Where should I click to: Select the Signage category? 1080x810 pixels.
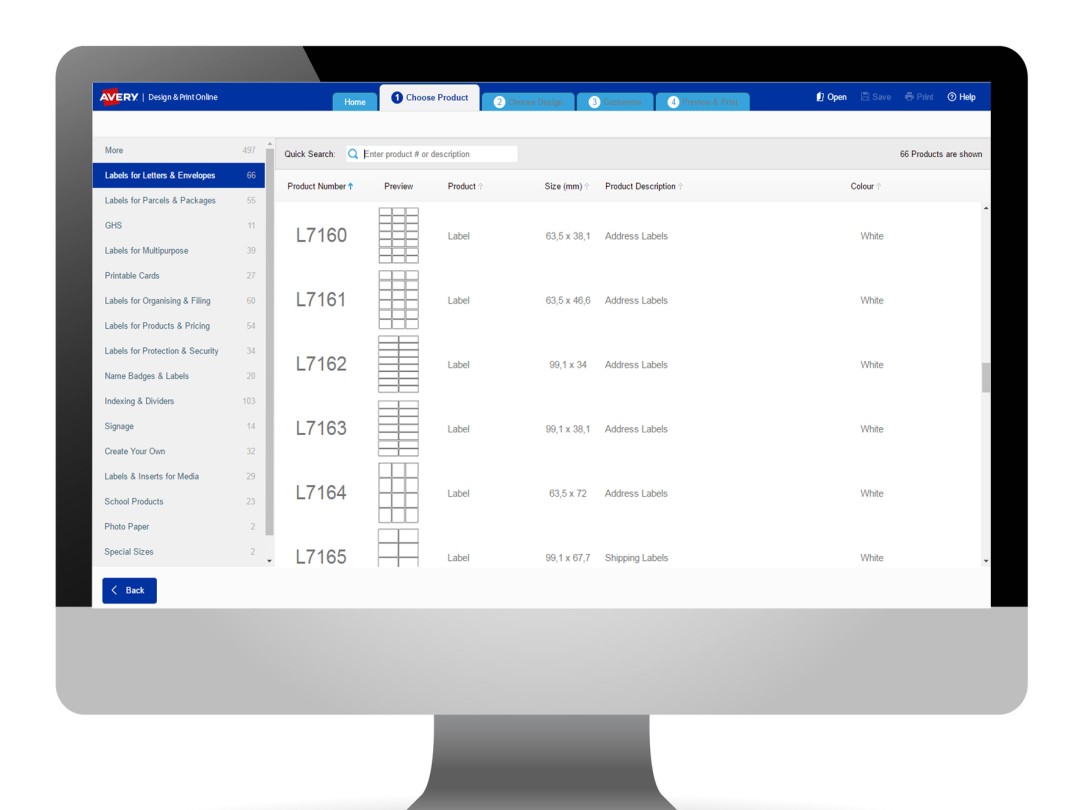point(179,426)
